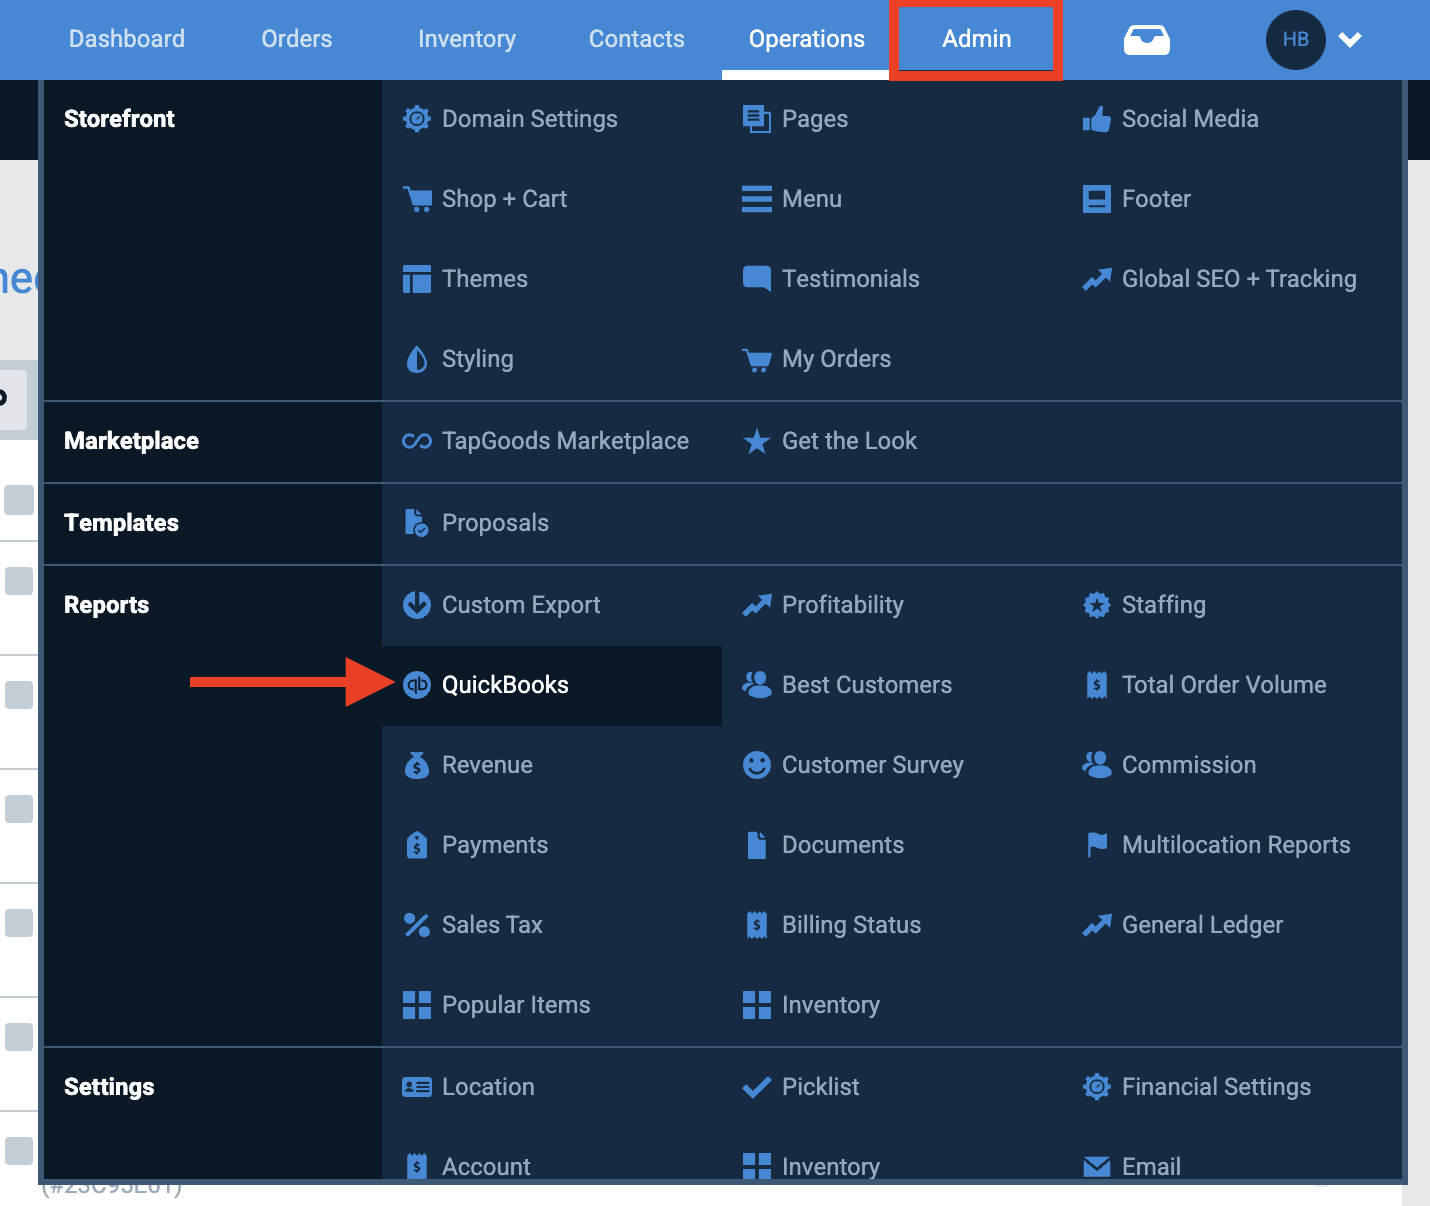Click the Multilocation Reports flag icon

click(1097, 845)
